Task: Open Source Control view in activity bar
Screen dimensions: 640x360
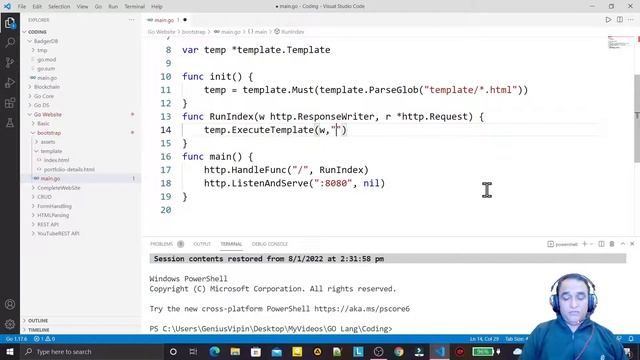Action: click(10, 62)
